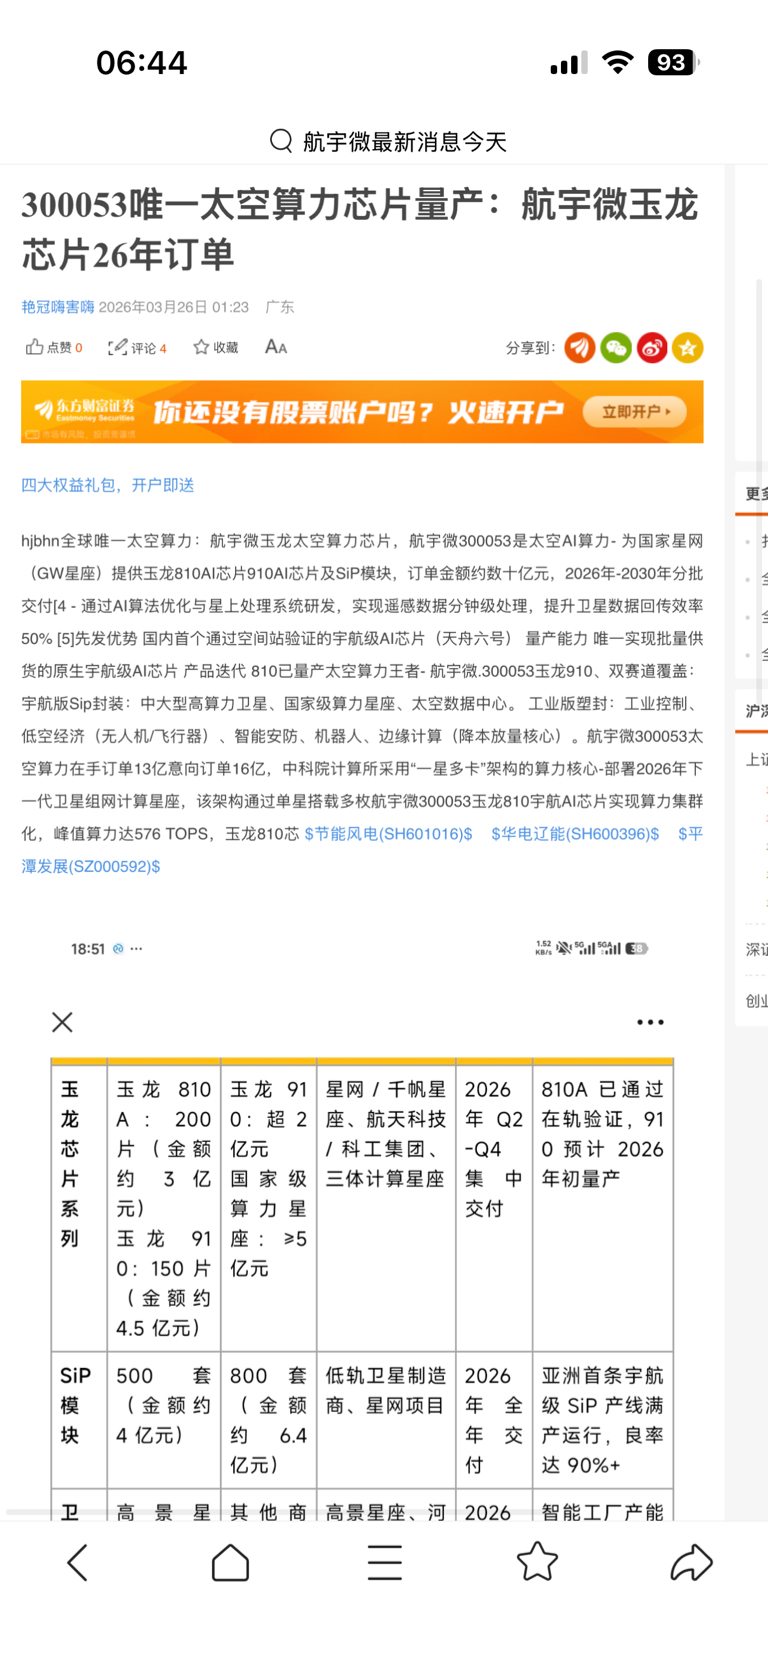Click location text 广东
This screenshot has height=1670, width=768.
coord(280,307)
